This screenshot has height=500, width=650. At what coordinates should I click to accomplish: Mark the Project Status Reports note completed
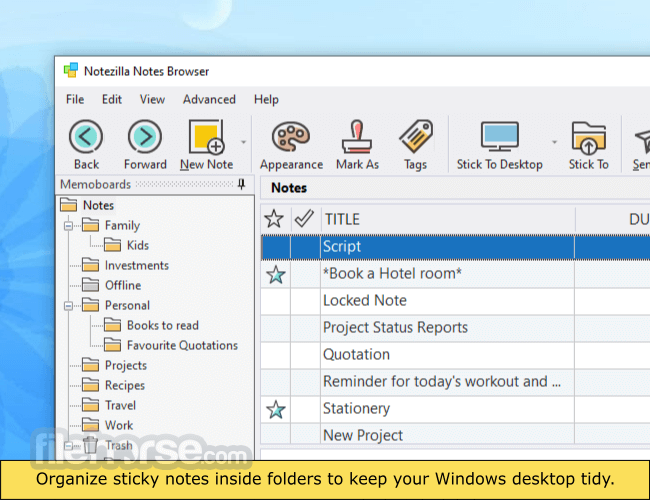click(x=306, y=328)
